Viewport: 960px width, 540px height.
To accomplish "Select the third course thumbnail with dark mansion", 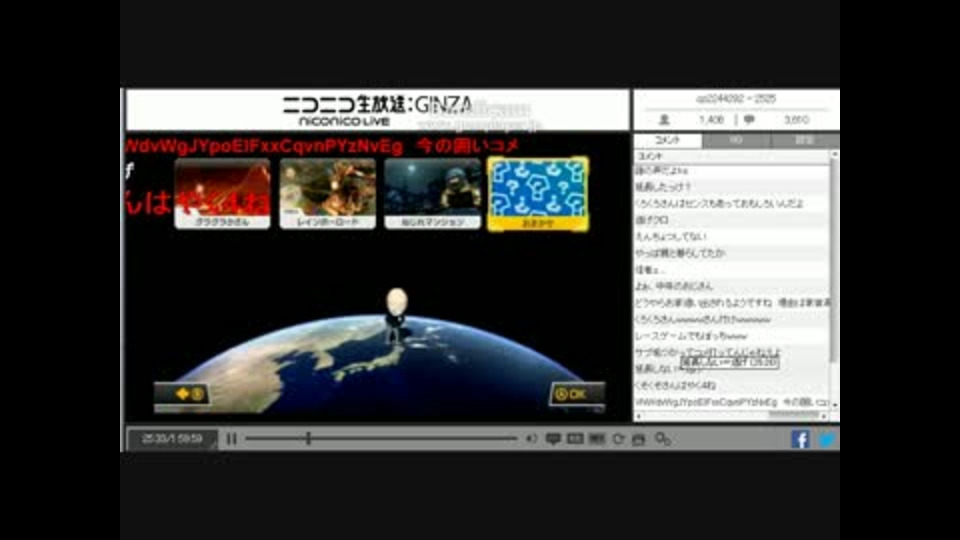I will [432, 193].
